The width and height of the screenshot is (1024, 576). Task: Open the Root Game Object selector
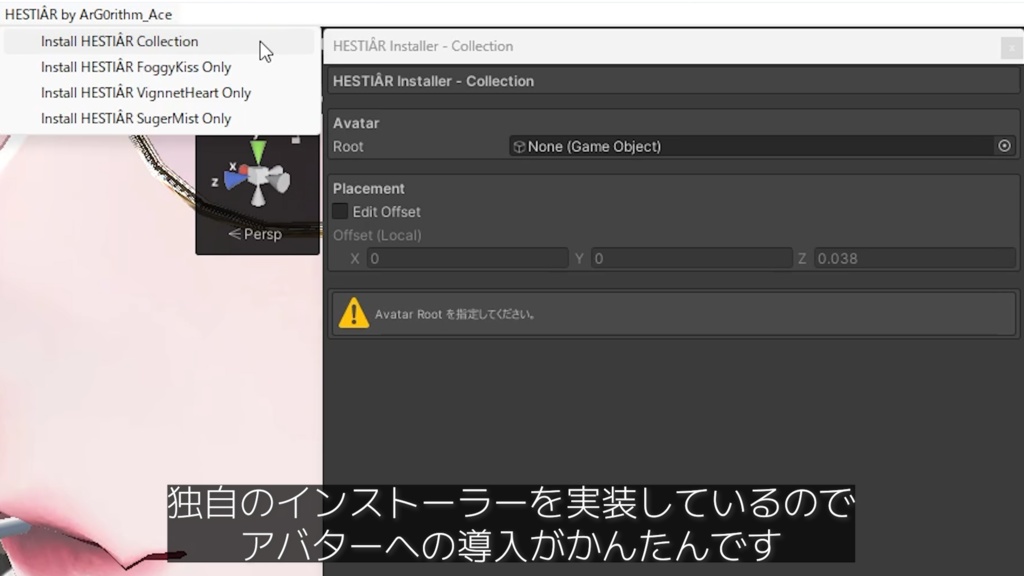[x=760, y=146]
